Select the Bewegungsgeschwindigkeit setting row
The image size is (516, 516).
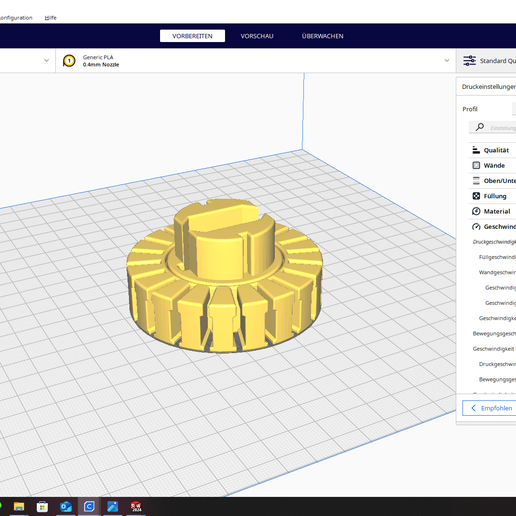pos(494,333)
